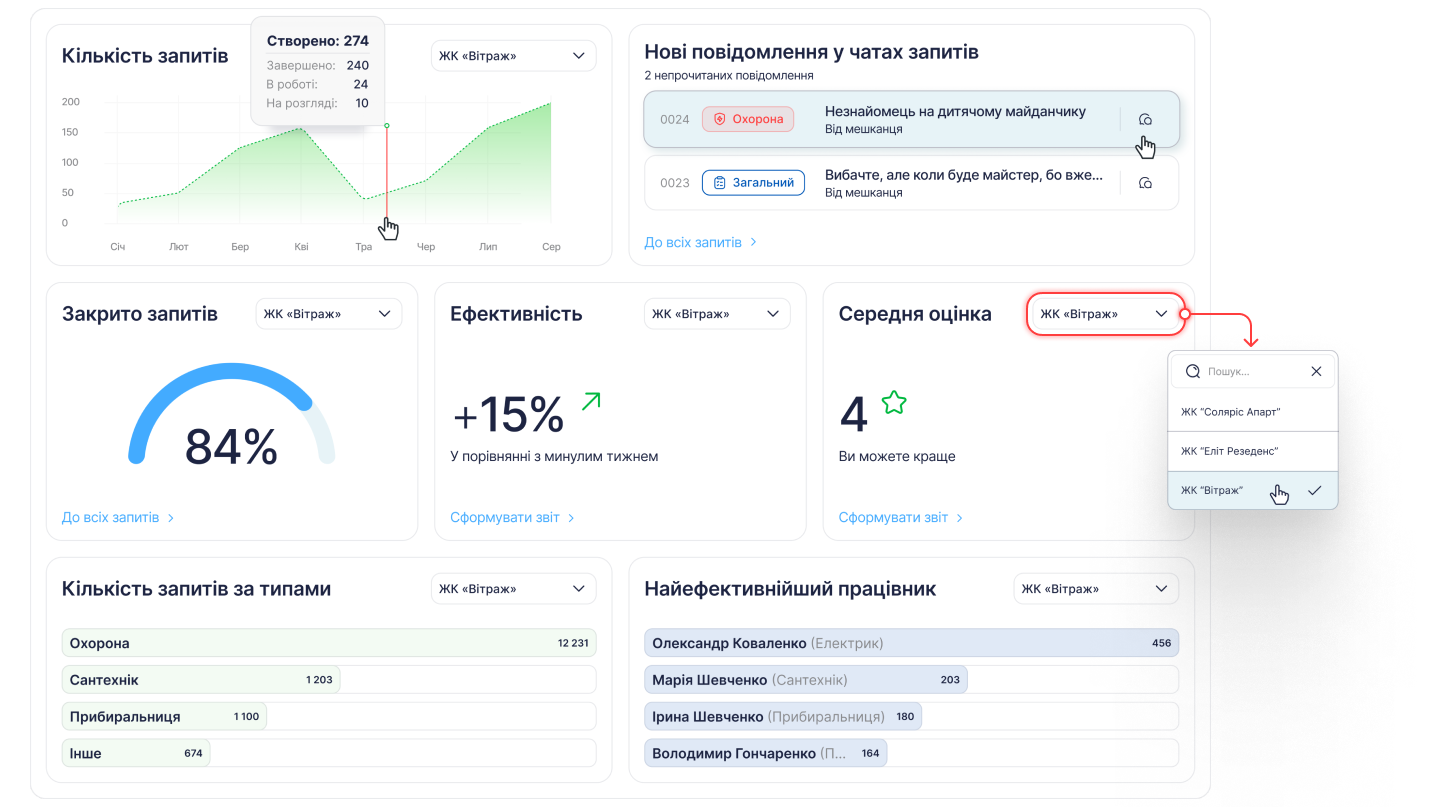Open ЖК dropdown in Ефективність card

point(717,314)
